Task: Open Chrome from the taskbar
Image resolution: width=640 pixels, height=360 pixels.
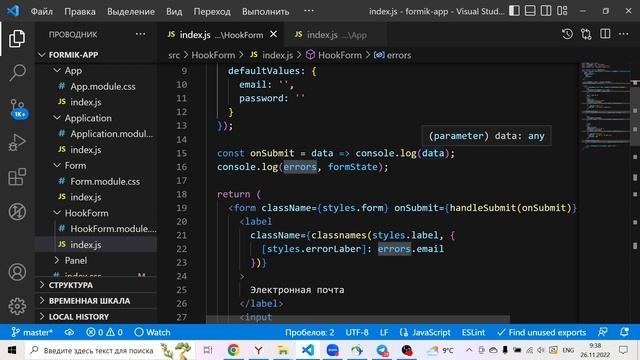Action: pos(233,350)
